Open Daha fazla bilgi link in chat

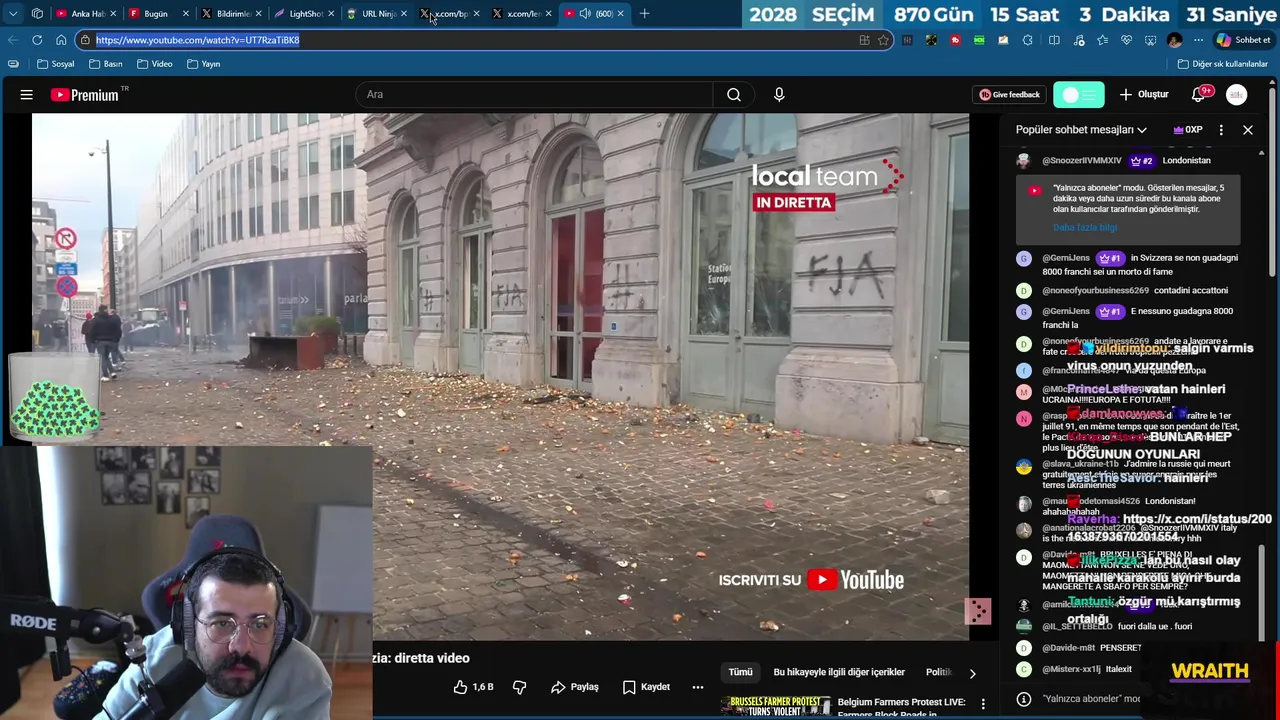tap(1085, 228)
